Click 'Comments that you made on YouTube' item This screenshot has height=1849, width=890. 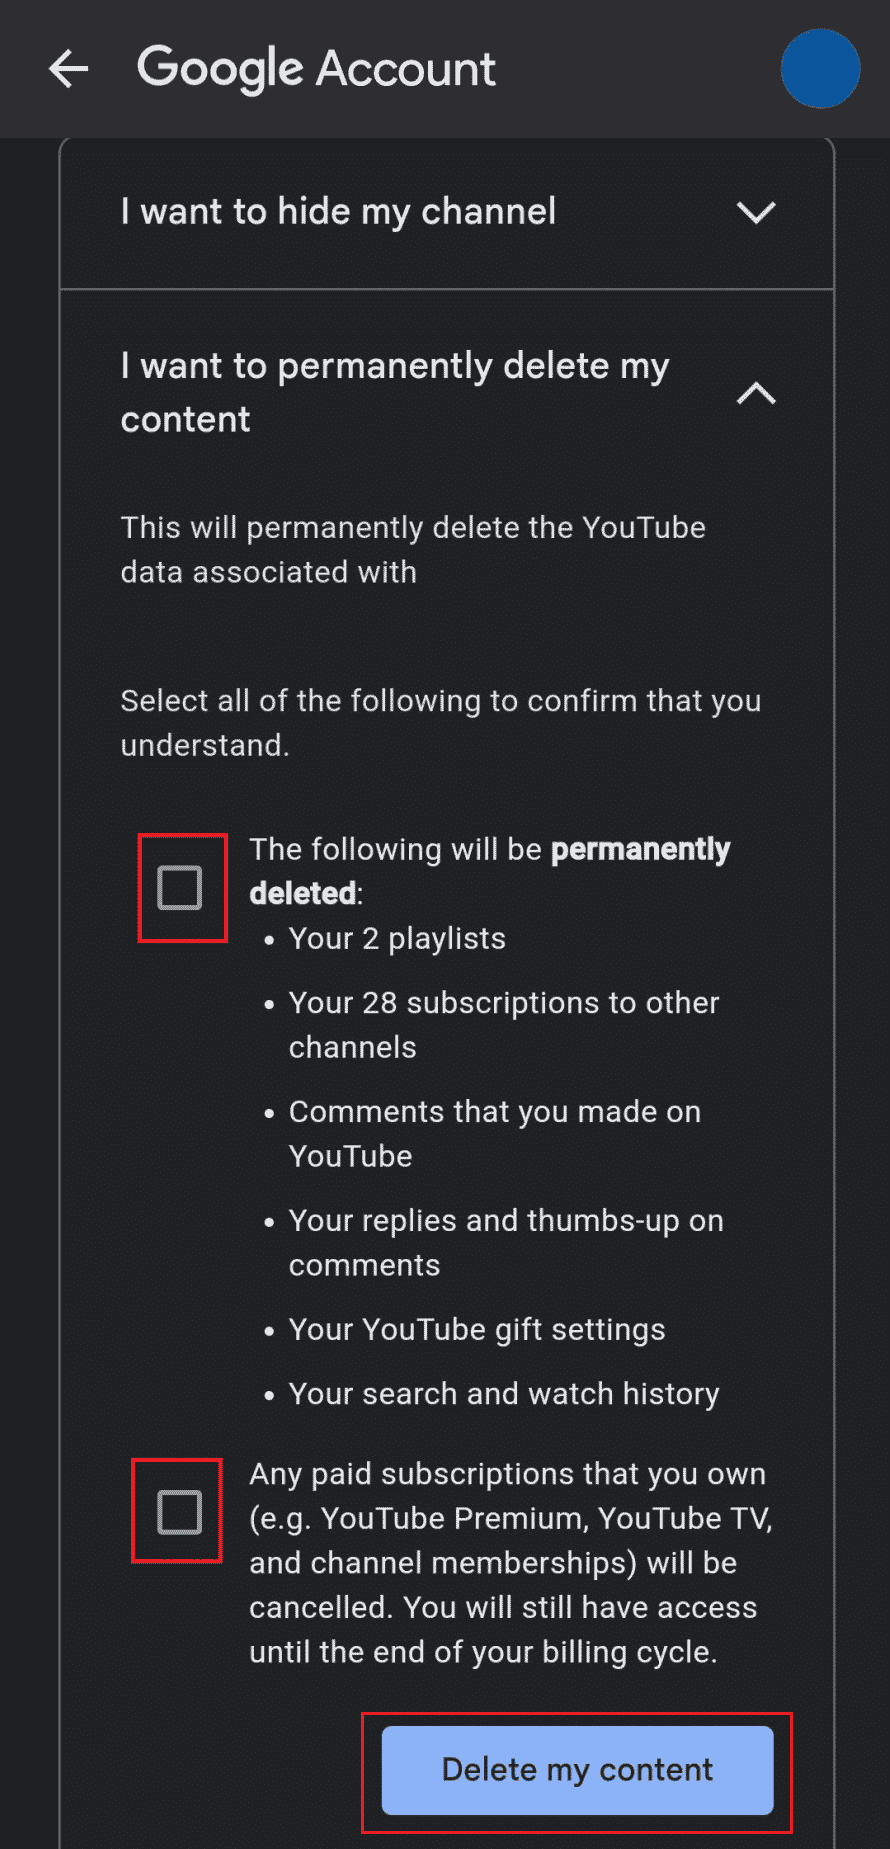click(x=494, y=1133)
